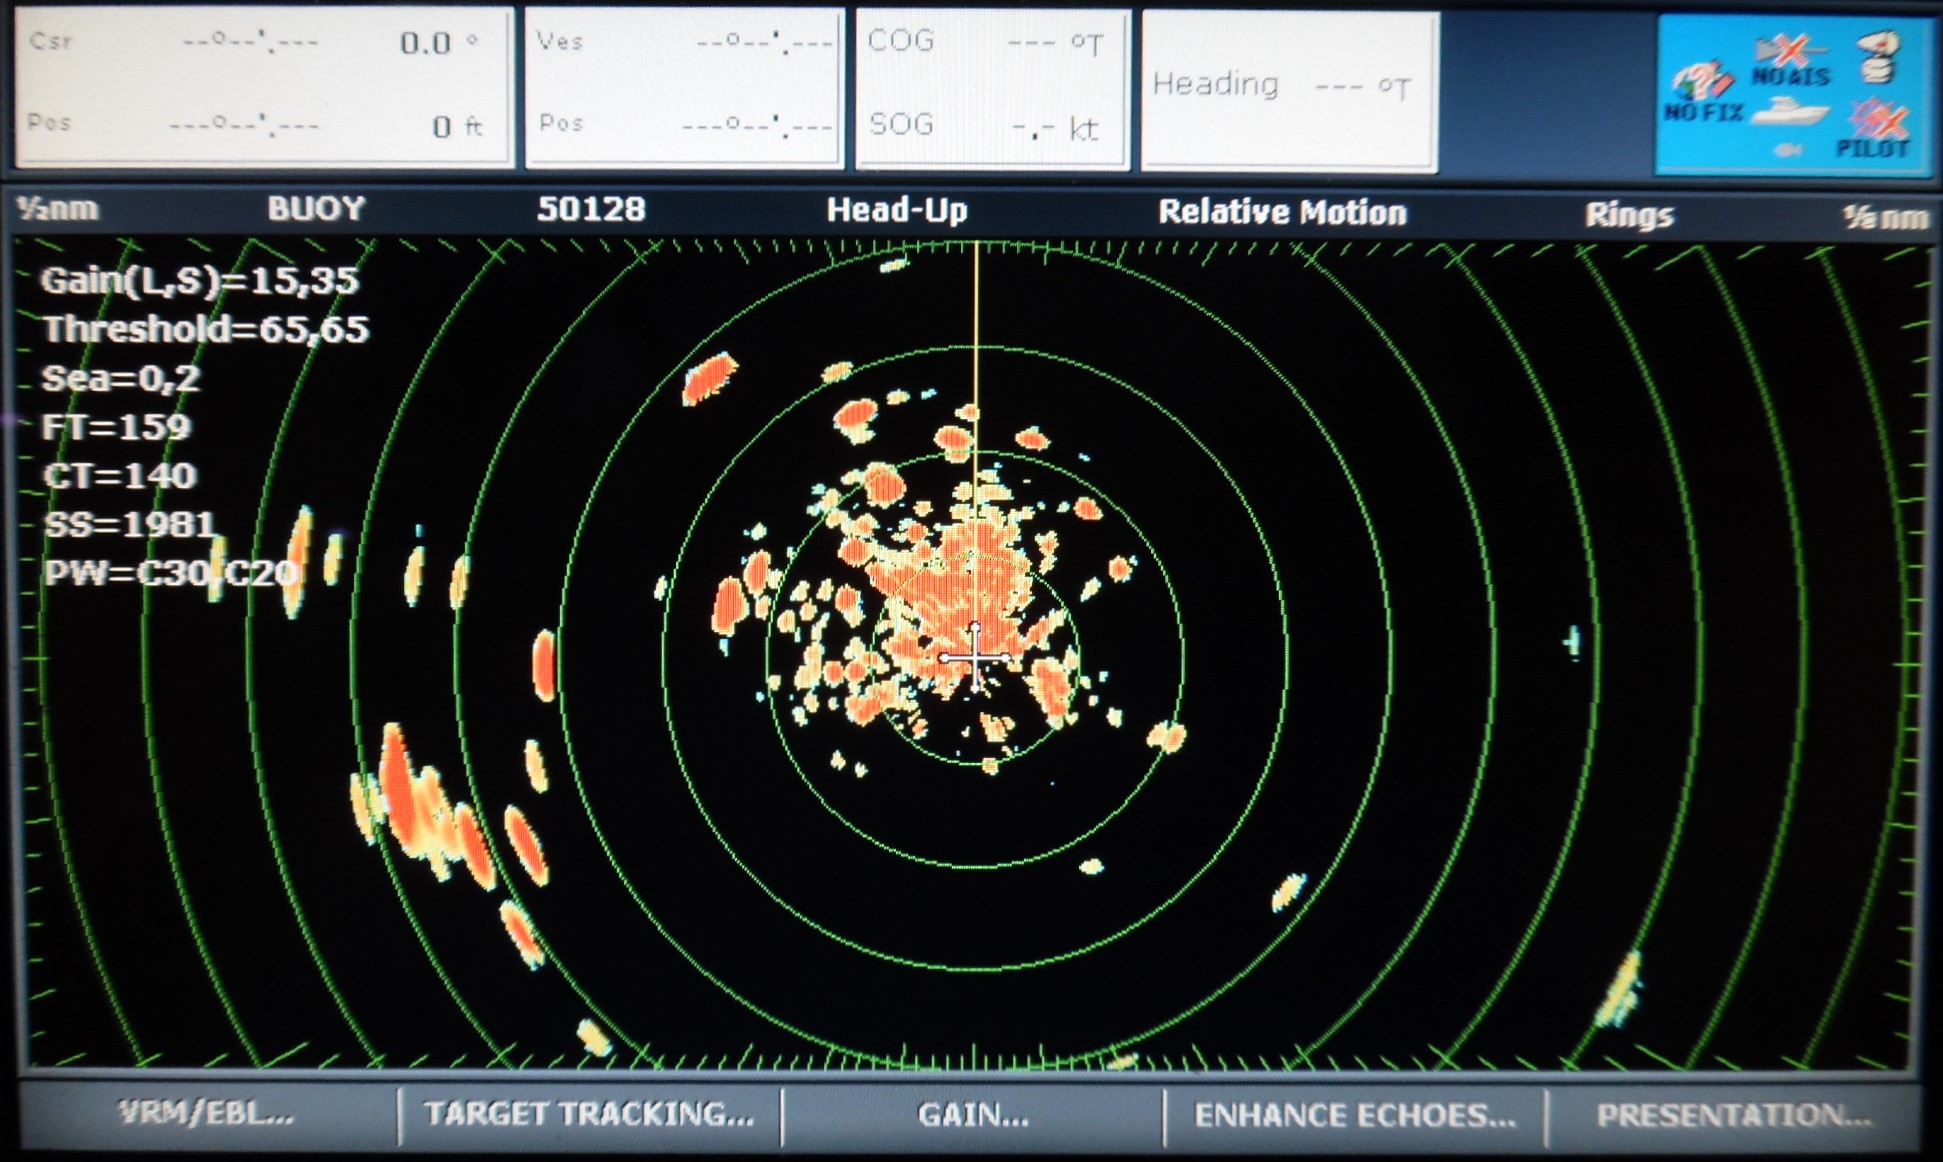Click the NO FIX GPS status icon
Screen dimensions: 1943x1162
coord(1702,93)
